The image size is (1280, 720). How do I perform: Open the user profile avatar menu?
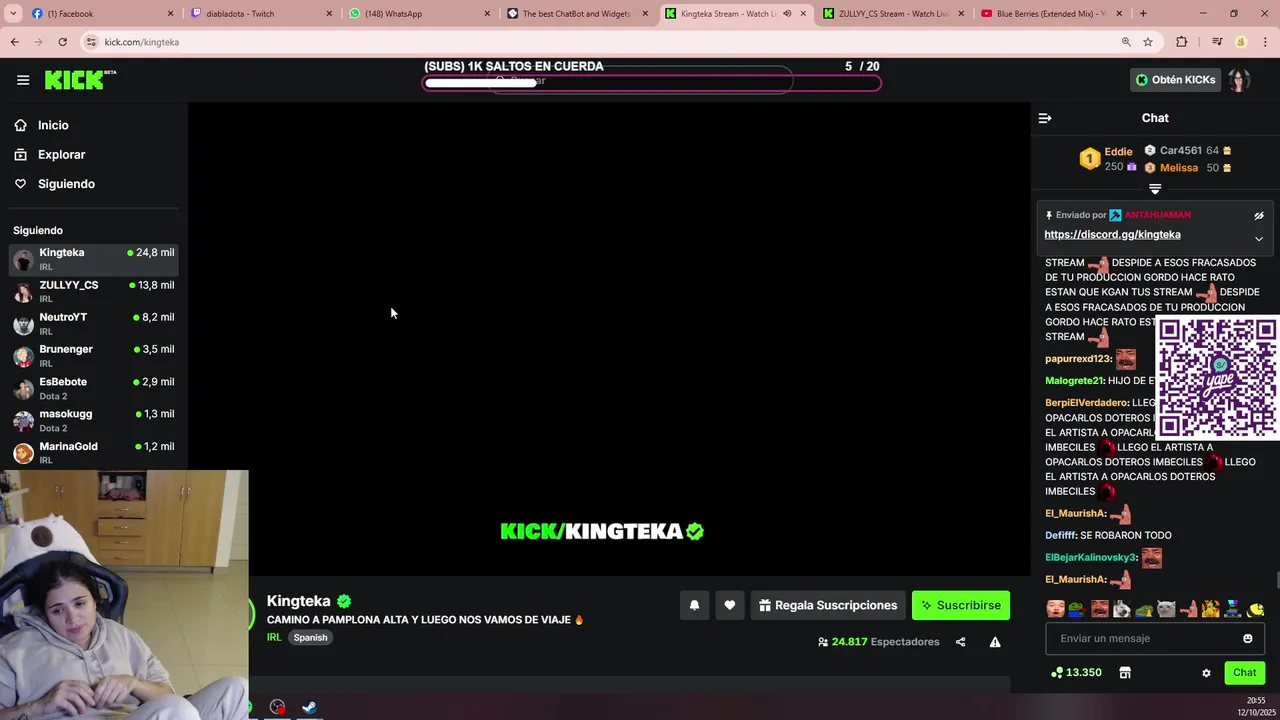[x=1239, y=80]
